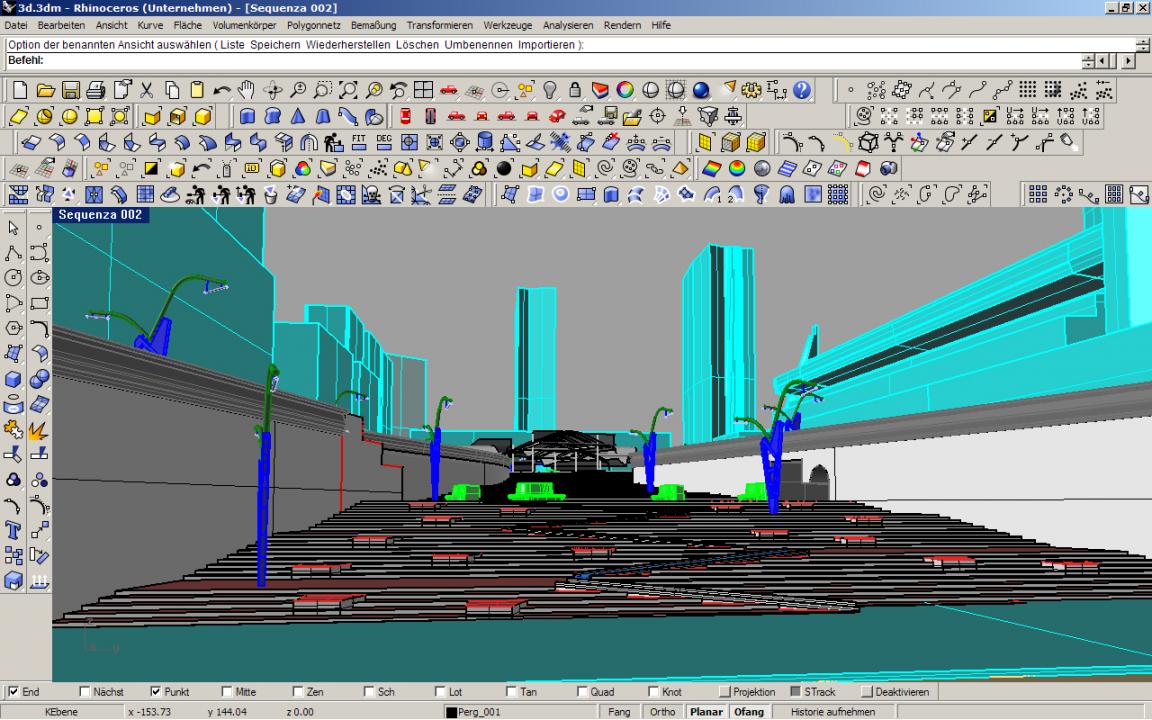
Task: Check the Quad object snap box
Action: (x=582, y=692)
